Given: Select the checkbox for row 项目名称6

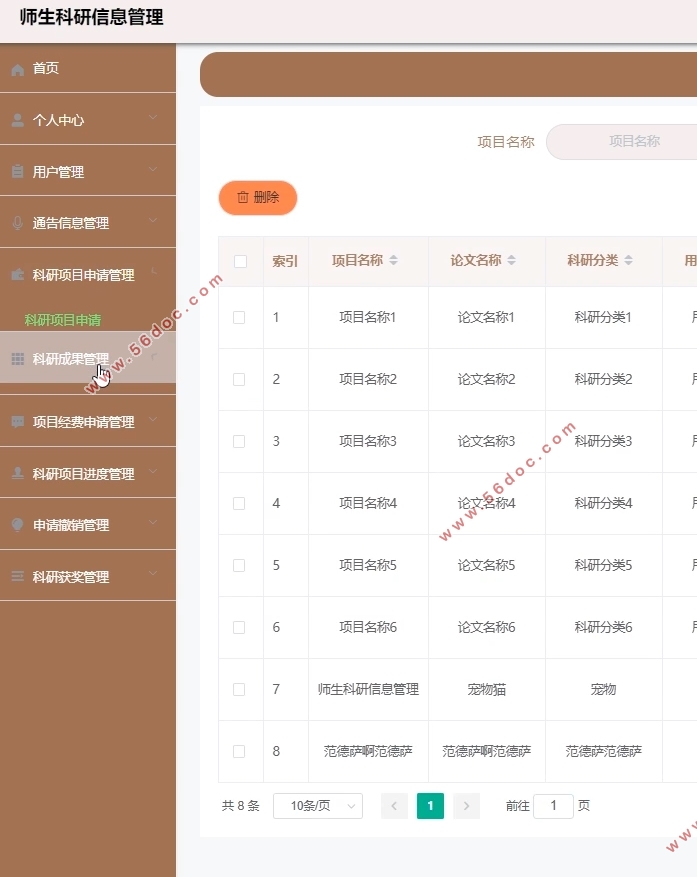Looking at the screenshot, I should click(239, 628).
